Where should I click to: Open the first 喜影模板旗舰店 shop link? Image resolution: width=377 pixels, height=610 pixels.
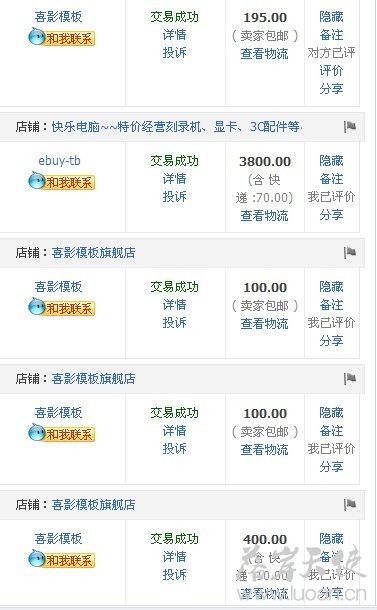93,253
